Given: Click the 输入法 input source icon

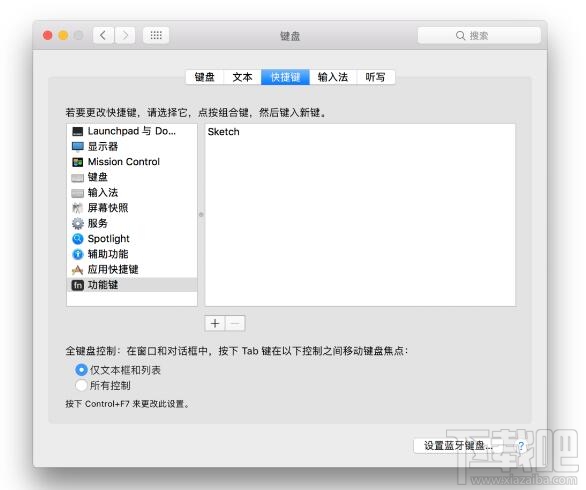Looking at the screenshot, I should 77,193.
